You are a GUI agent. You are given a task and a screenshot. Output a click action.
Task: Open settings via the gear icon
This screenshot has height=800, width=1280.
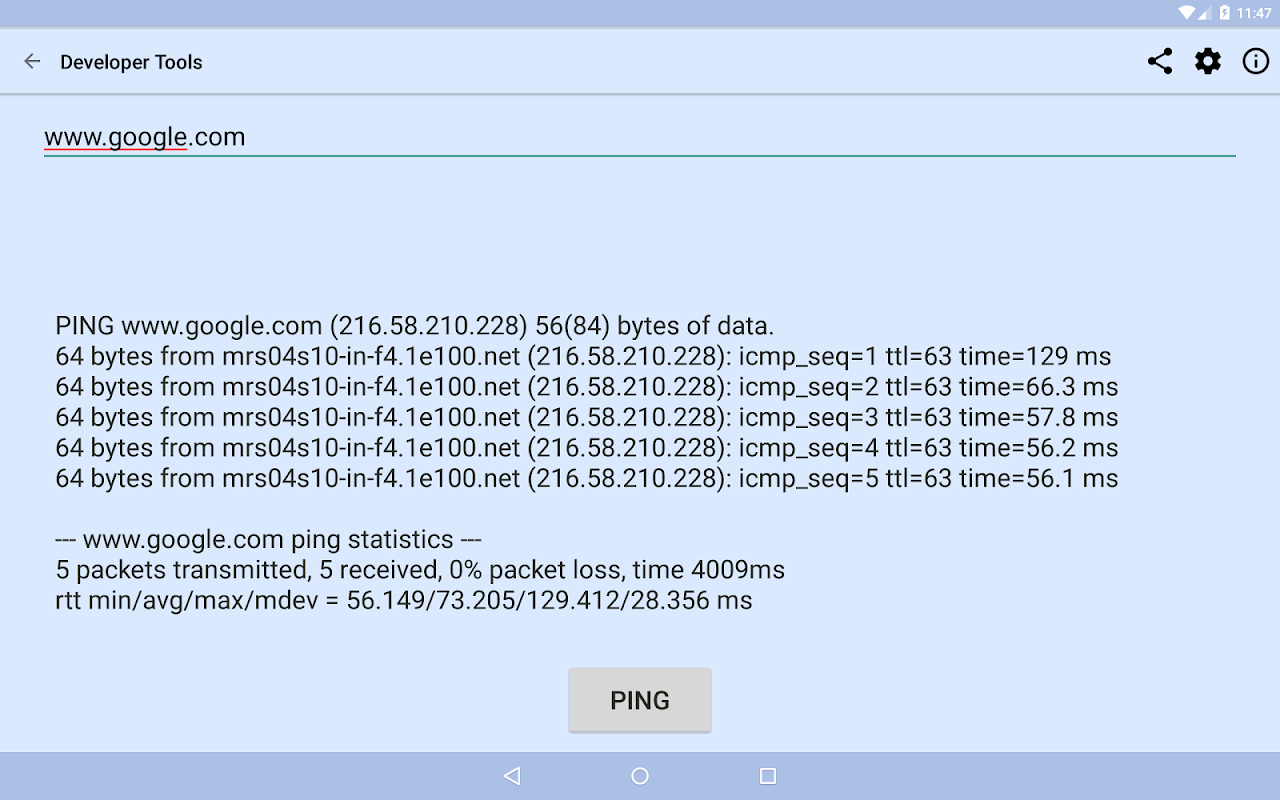pos(1208,61)
